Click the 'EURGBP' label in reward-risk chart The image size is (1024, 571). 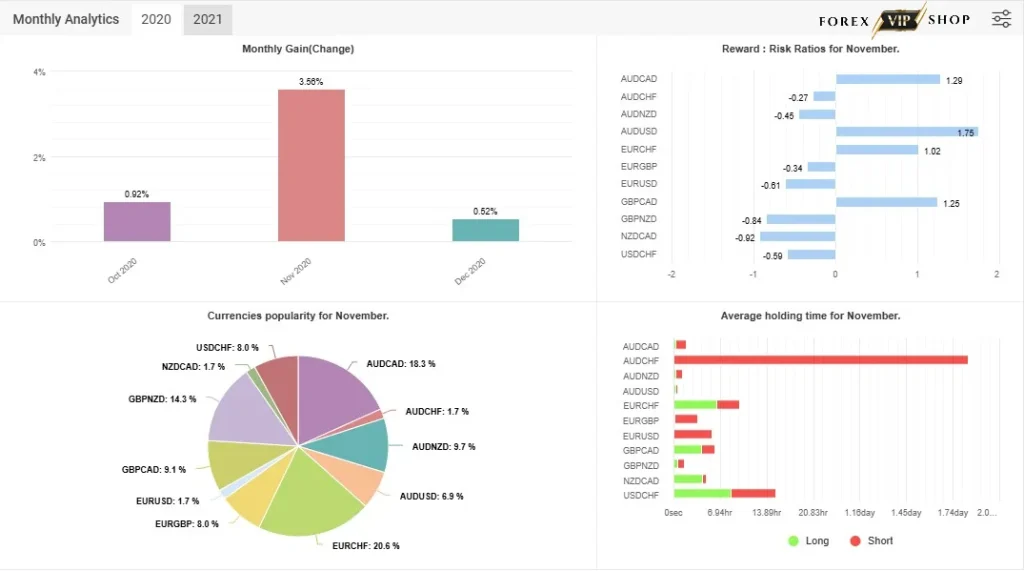click(x=639, y=167)
